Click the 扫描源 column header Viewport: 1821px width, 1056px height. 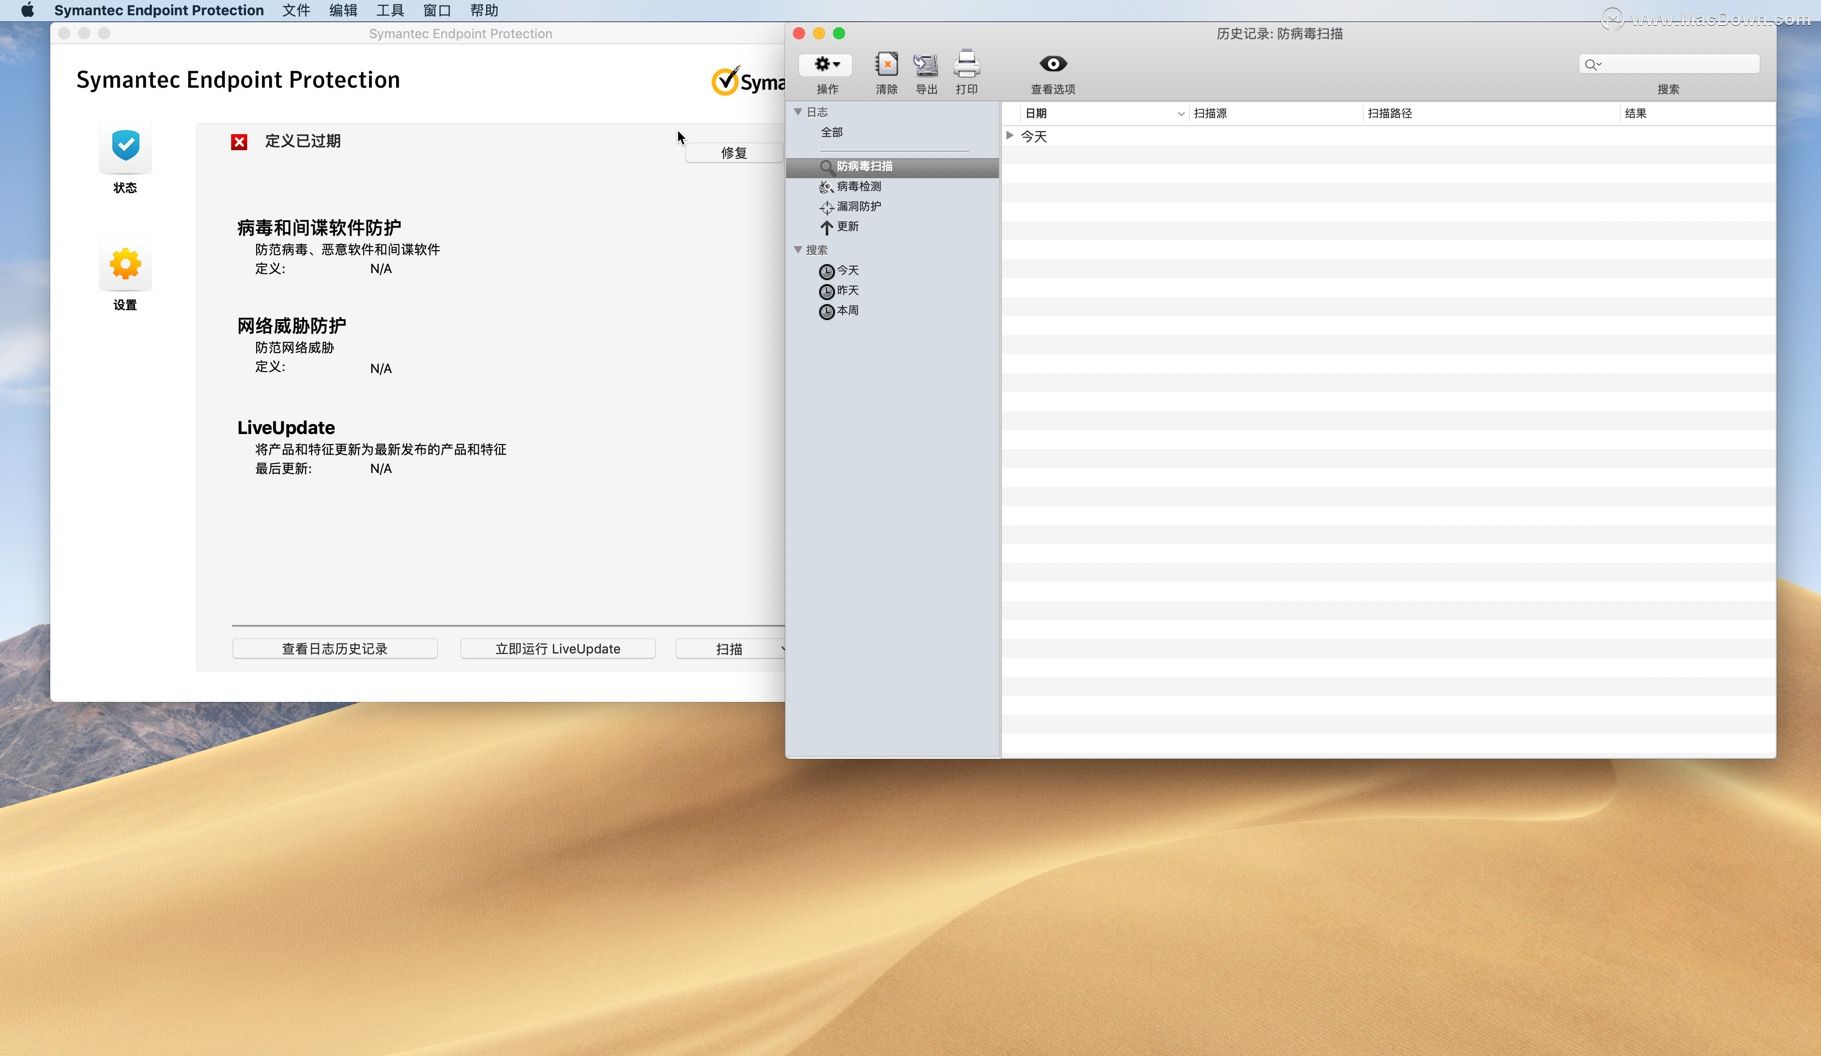[1275, 113]
